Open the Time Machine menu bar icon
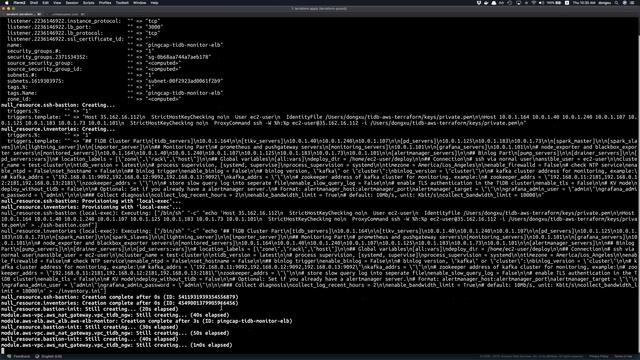This screenshot has height=360, width=640. tap(509, 2)
